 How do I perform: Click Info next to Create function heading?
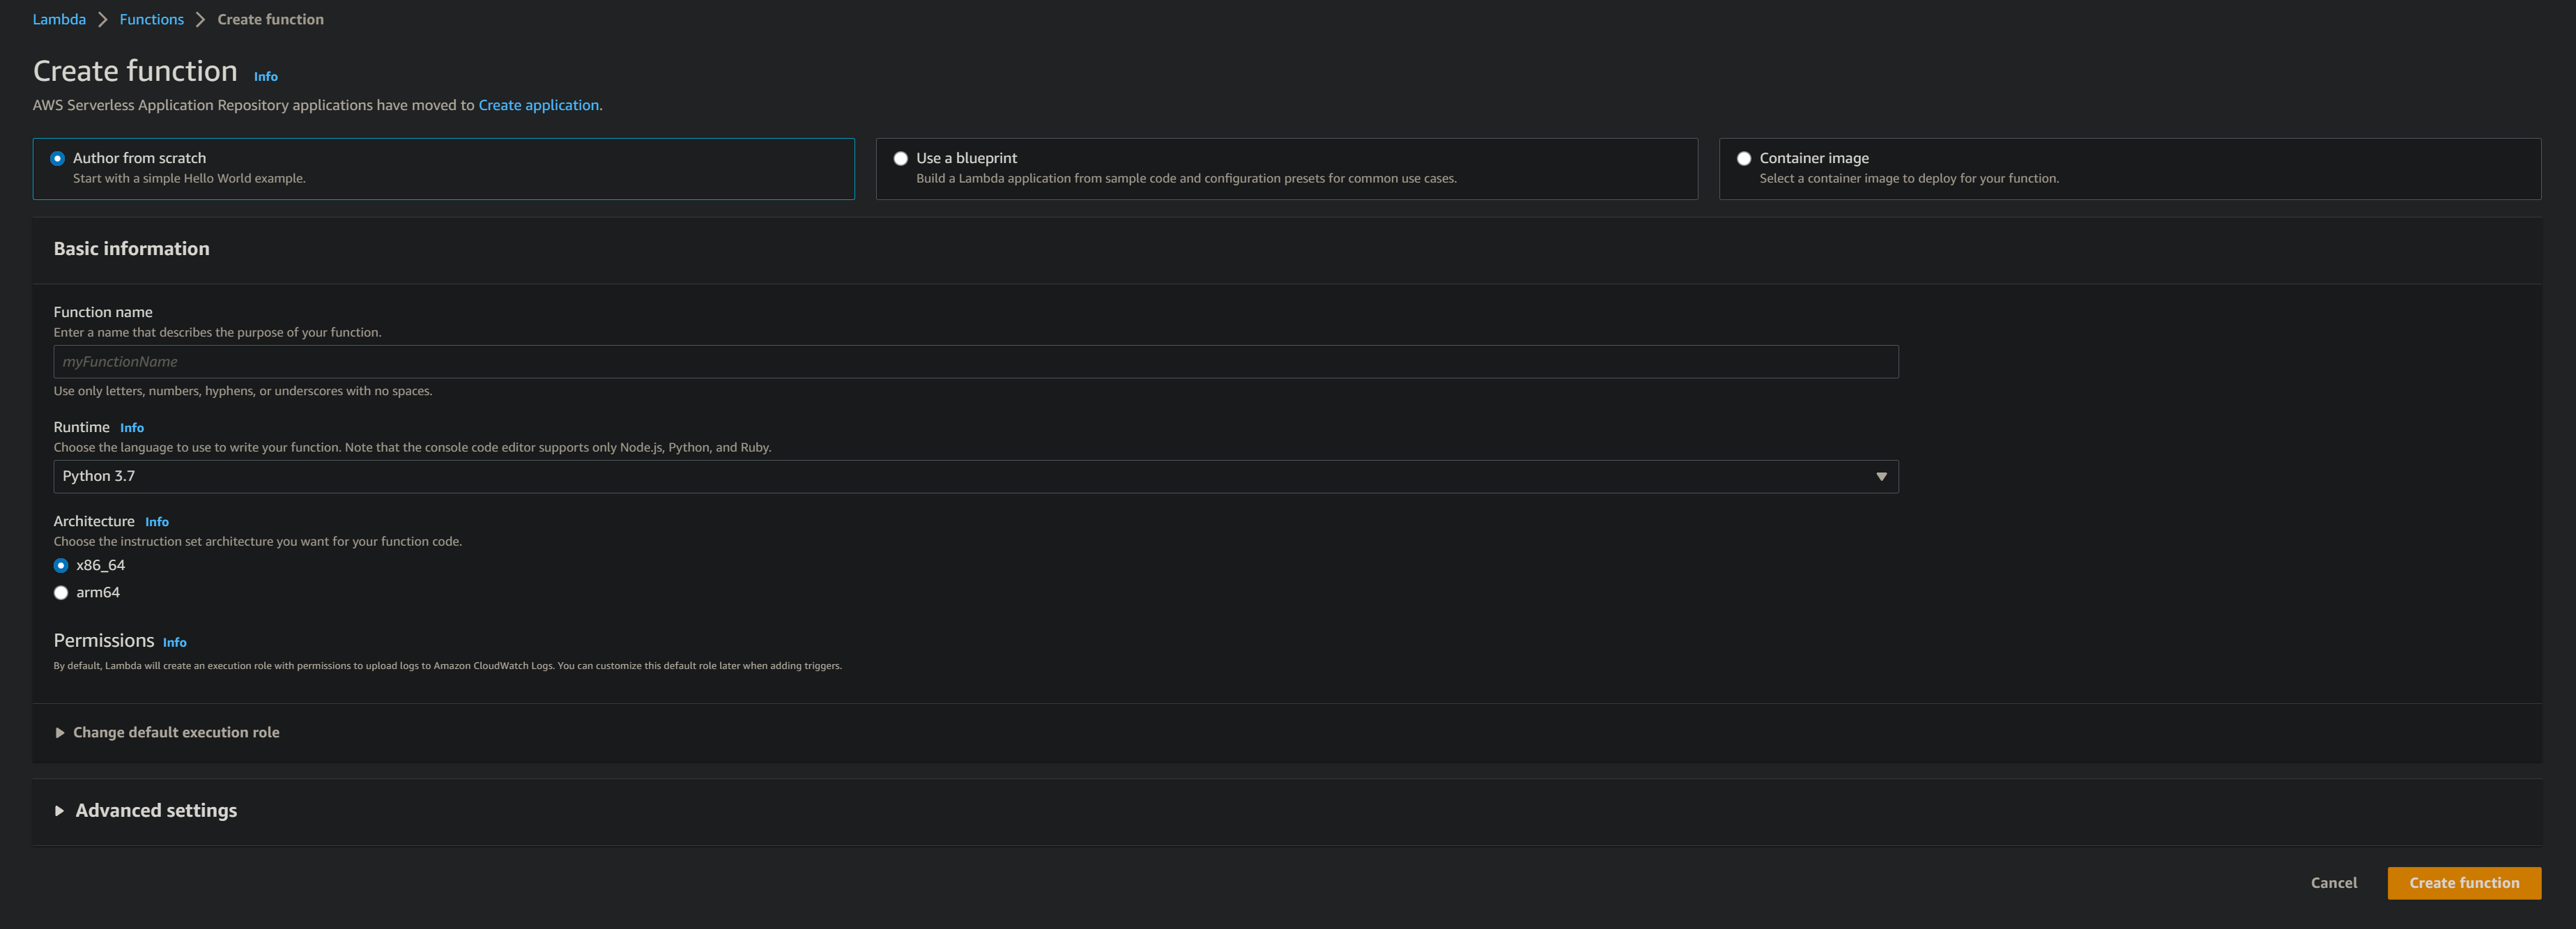coord(266,76)
